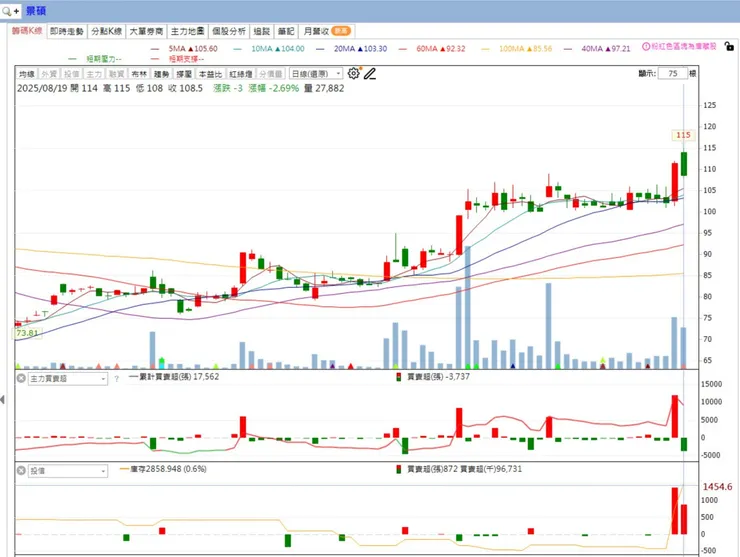This screenshot has height=557, width=740.
Task: Open the 投信 indicator panel dropdown
Action: 68,471
